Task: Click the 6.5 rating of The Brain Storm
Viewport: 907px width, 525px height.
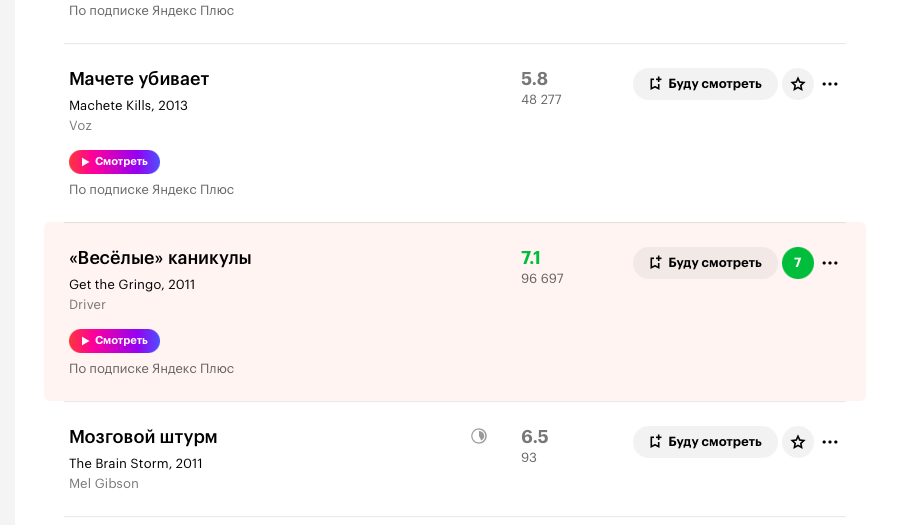Action: click(x=534, y=437)
